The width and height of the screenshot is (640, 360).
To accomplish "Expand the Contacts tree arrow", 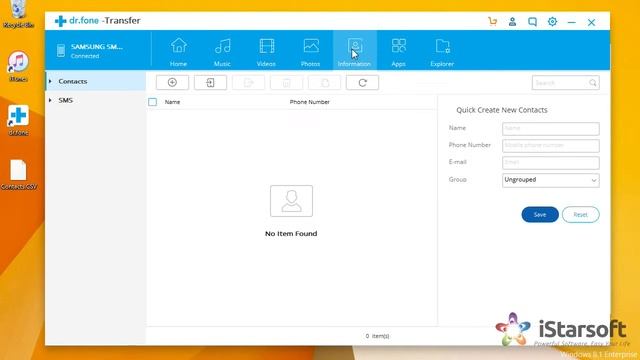I will coord(50,81).
